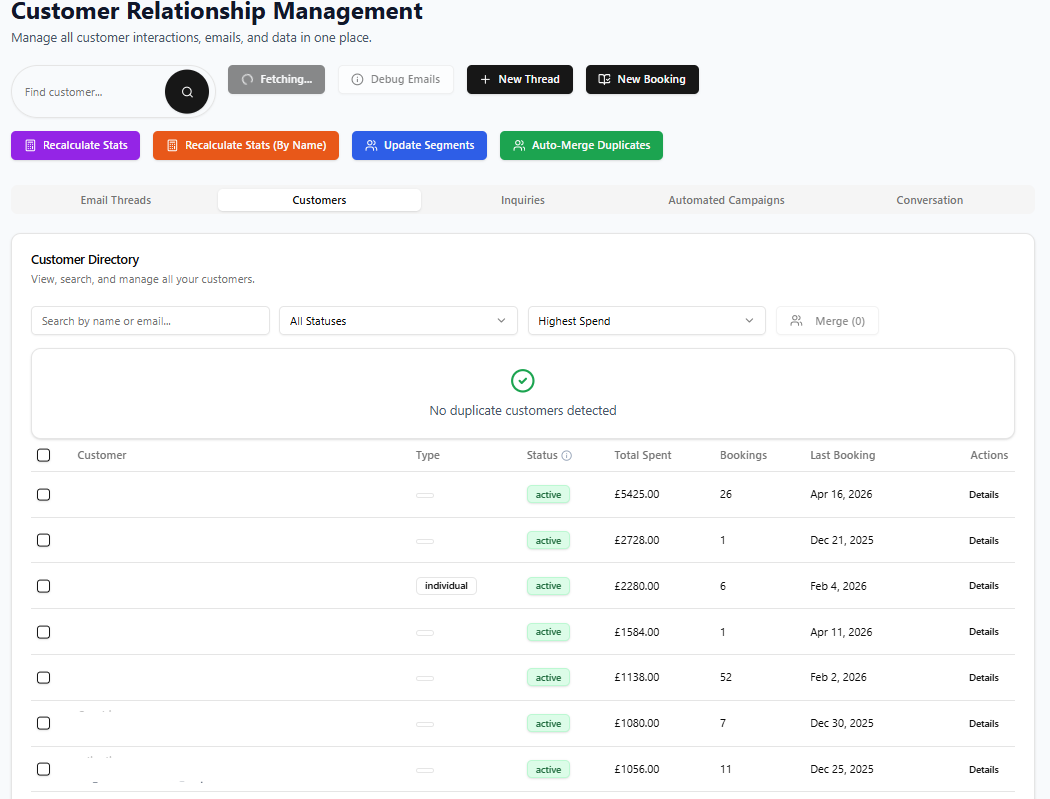1050x799 pixels.
Task: Click the Search by name or email field
Action: (150, 321)
